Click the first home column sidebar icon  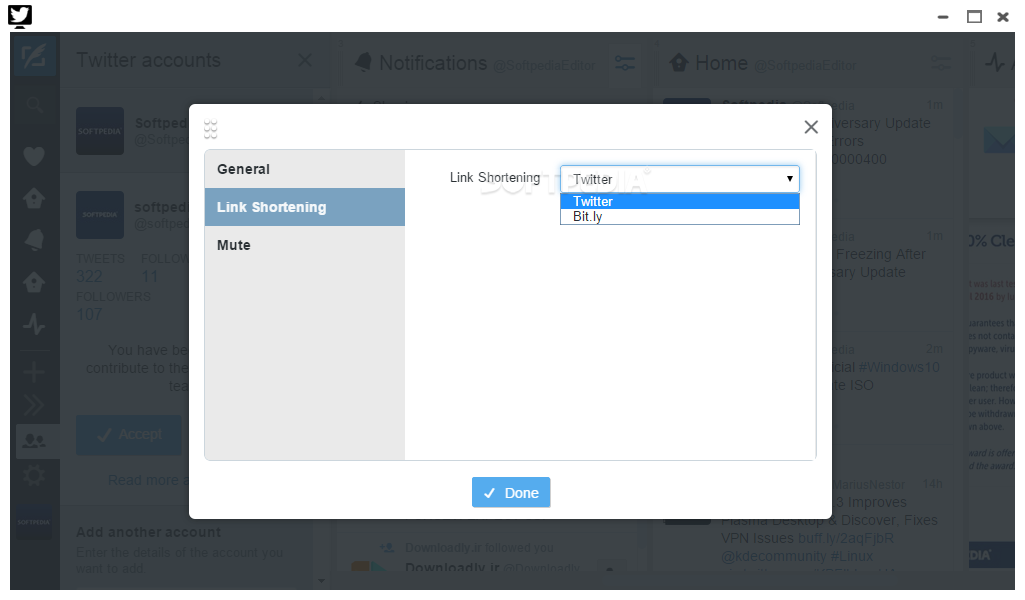(x=34, y=198)
